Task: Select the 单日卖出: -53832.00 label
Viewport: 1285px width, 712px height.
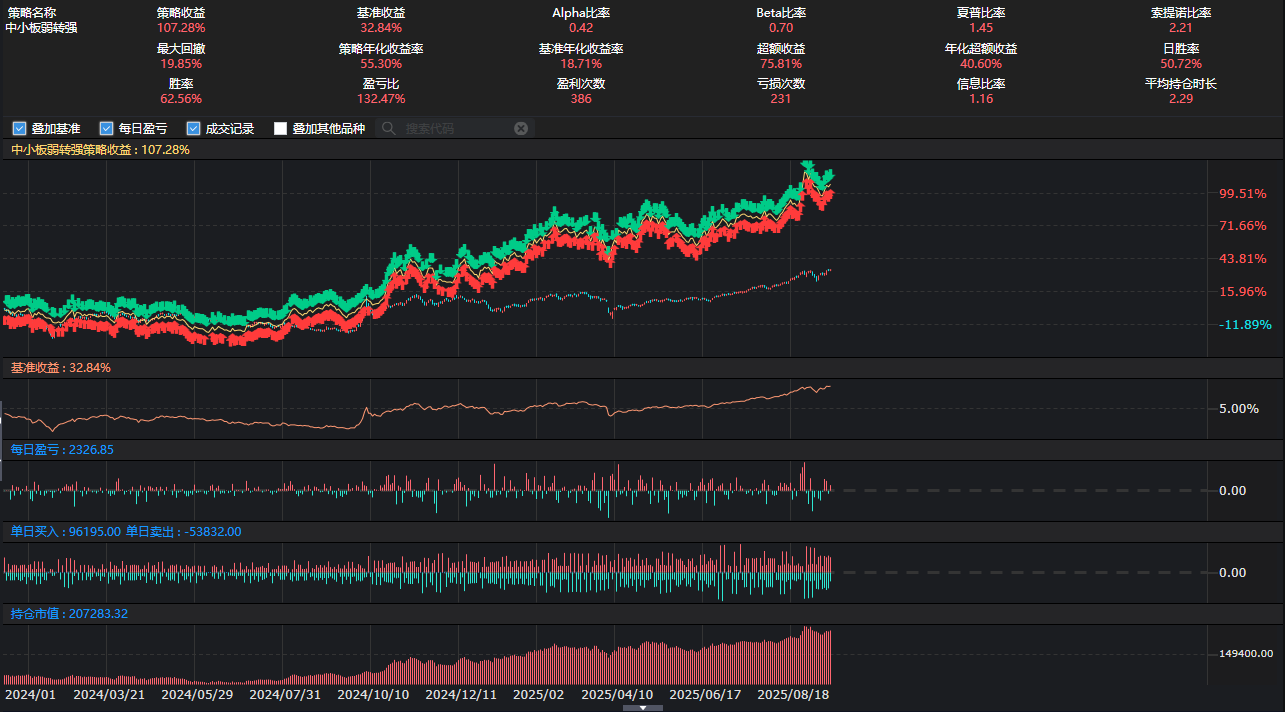Action: [183, 532]
